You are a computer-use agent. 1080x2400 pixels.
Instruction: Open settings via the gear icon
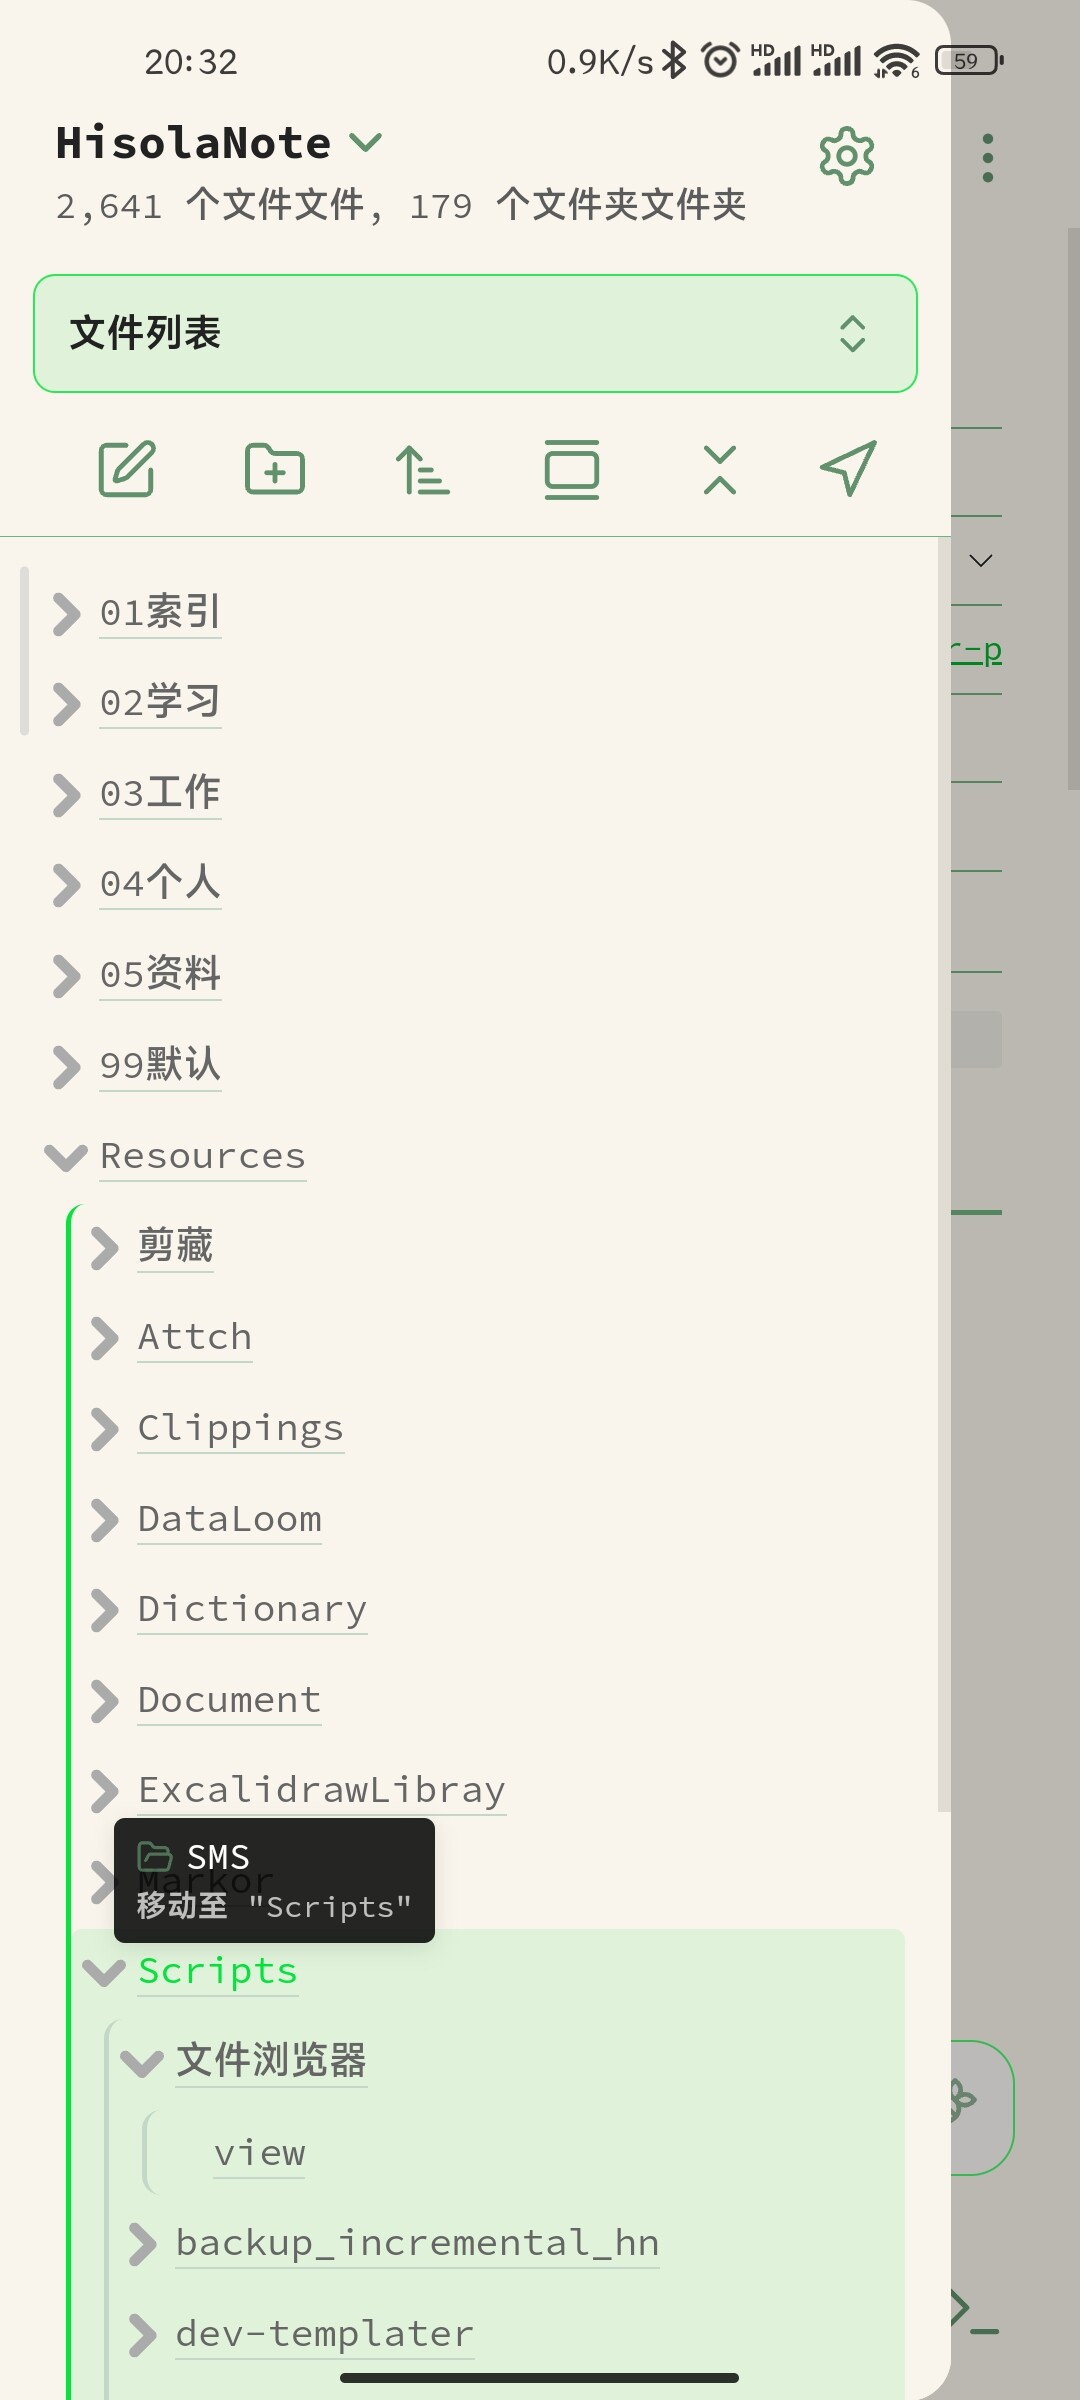(846, 156)
